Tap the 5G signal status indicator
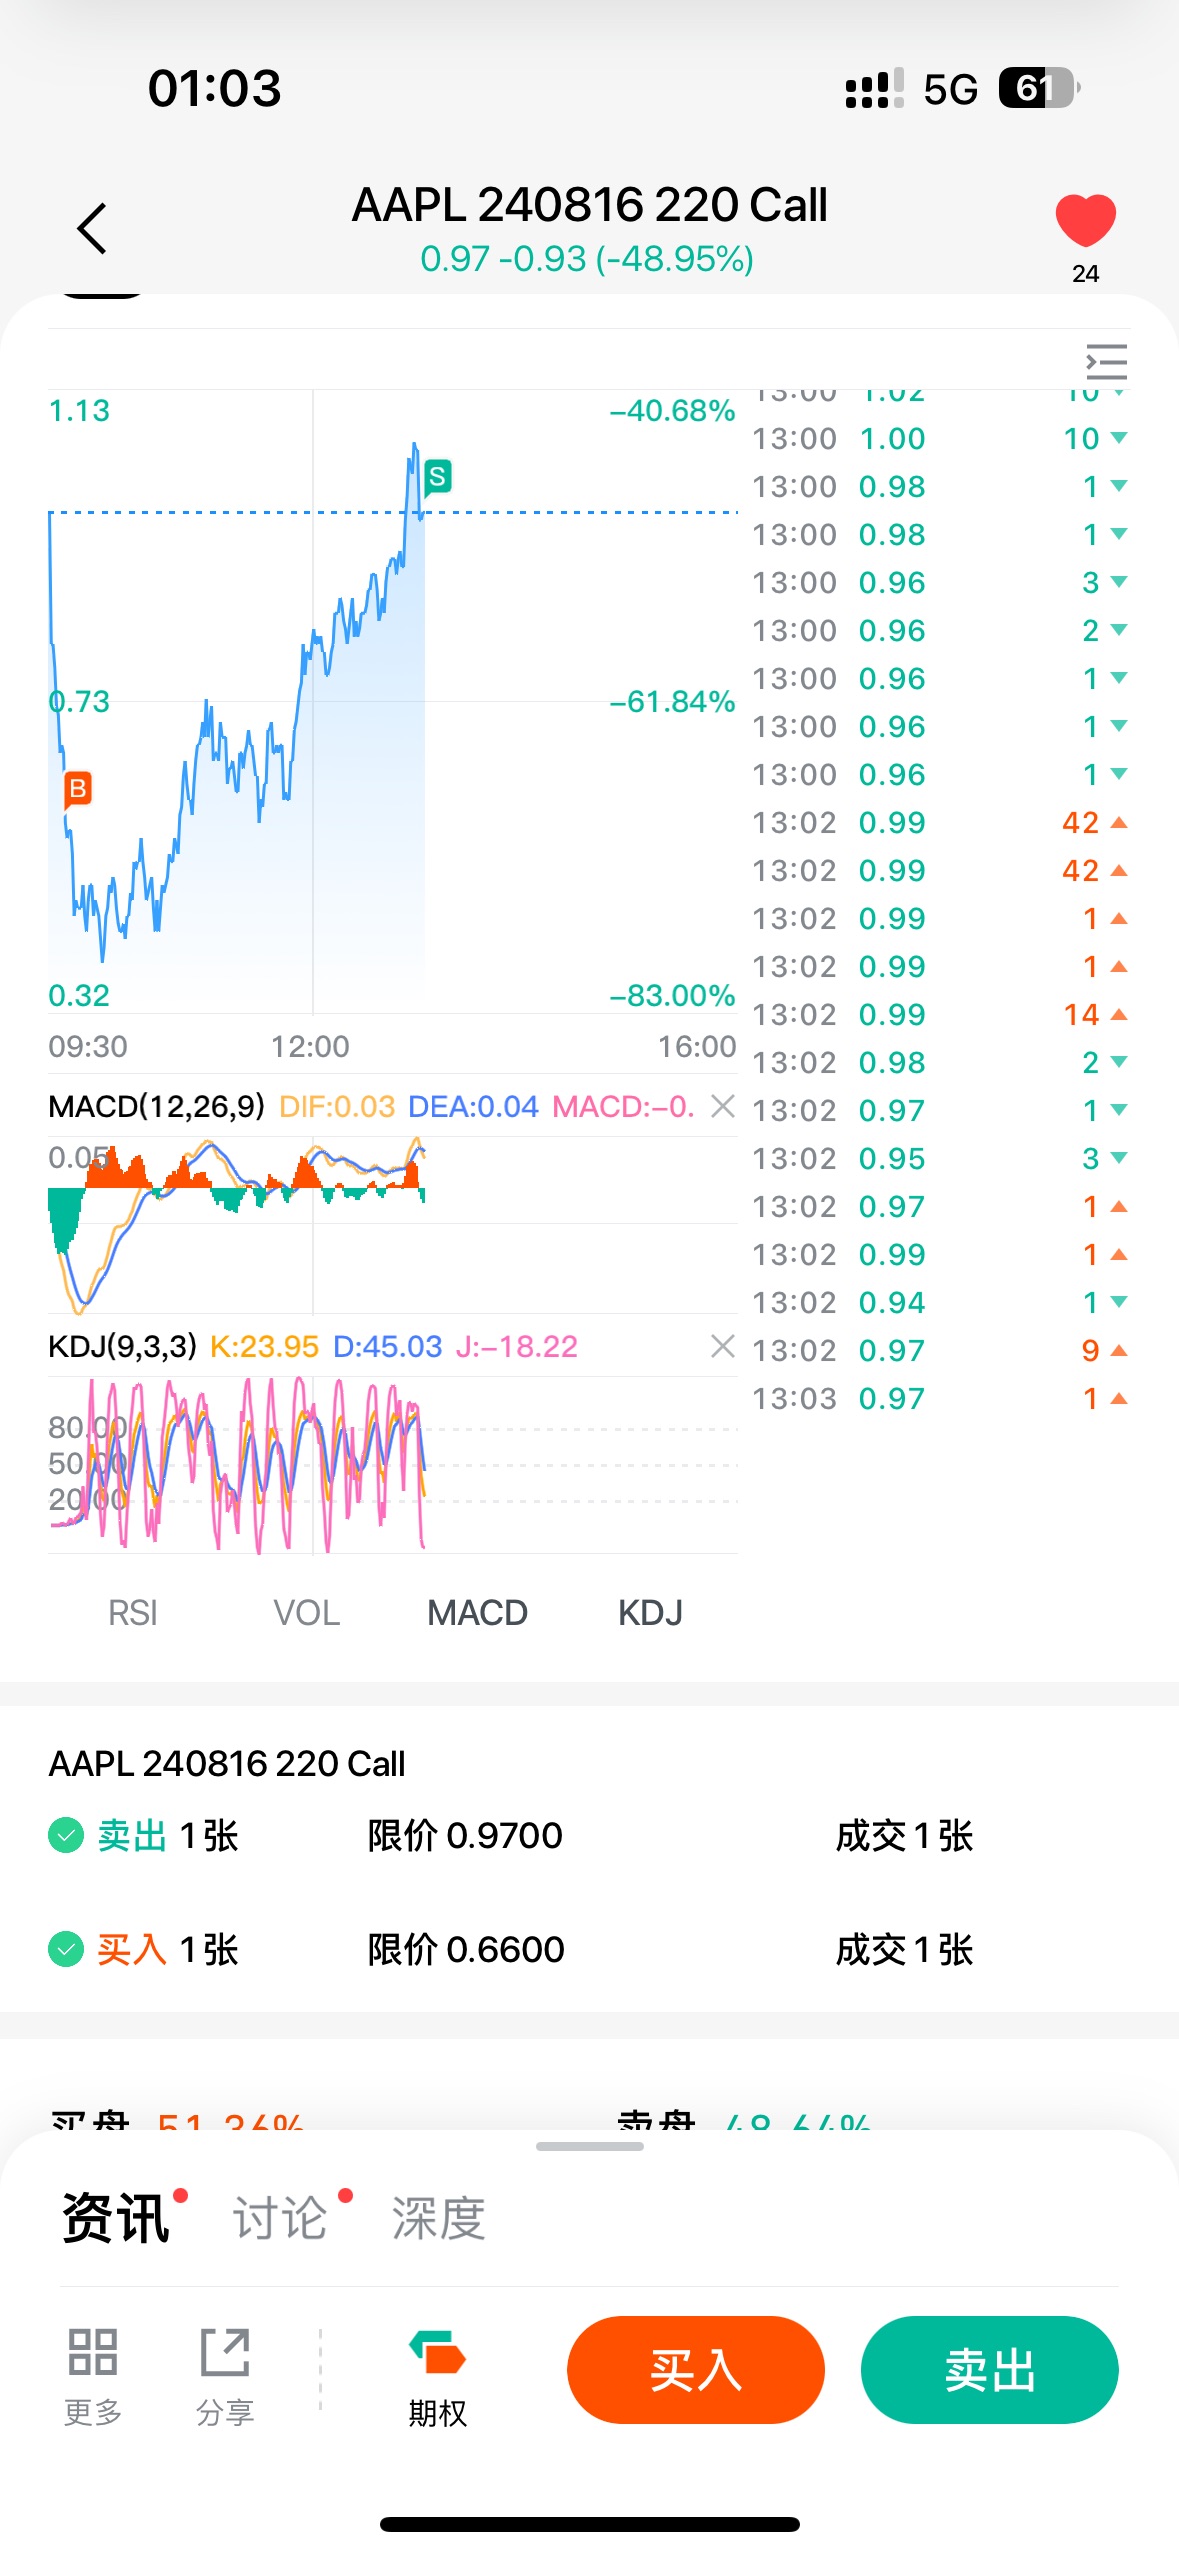The width and height of the screenshot is (1179, 2556). [x=950, y=90]
